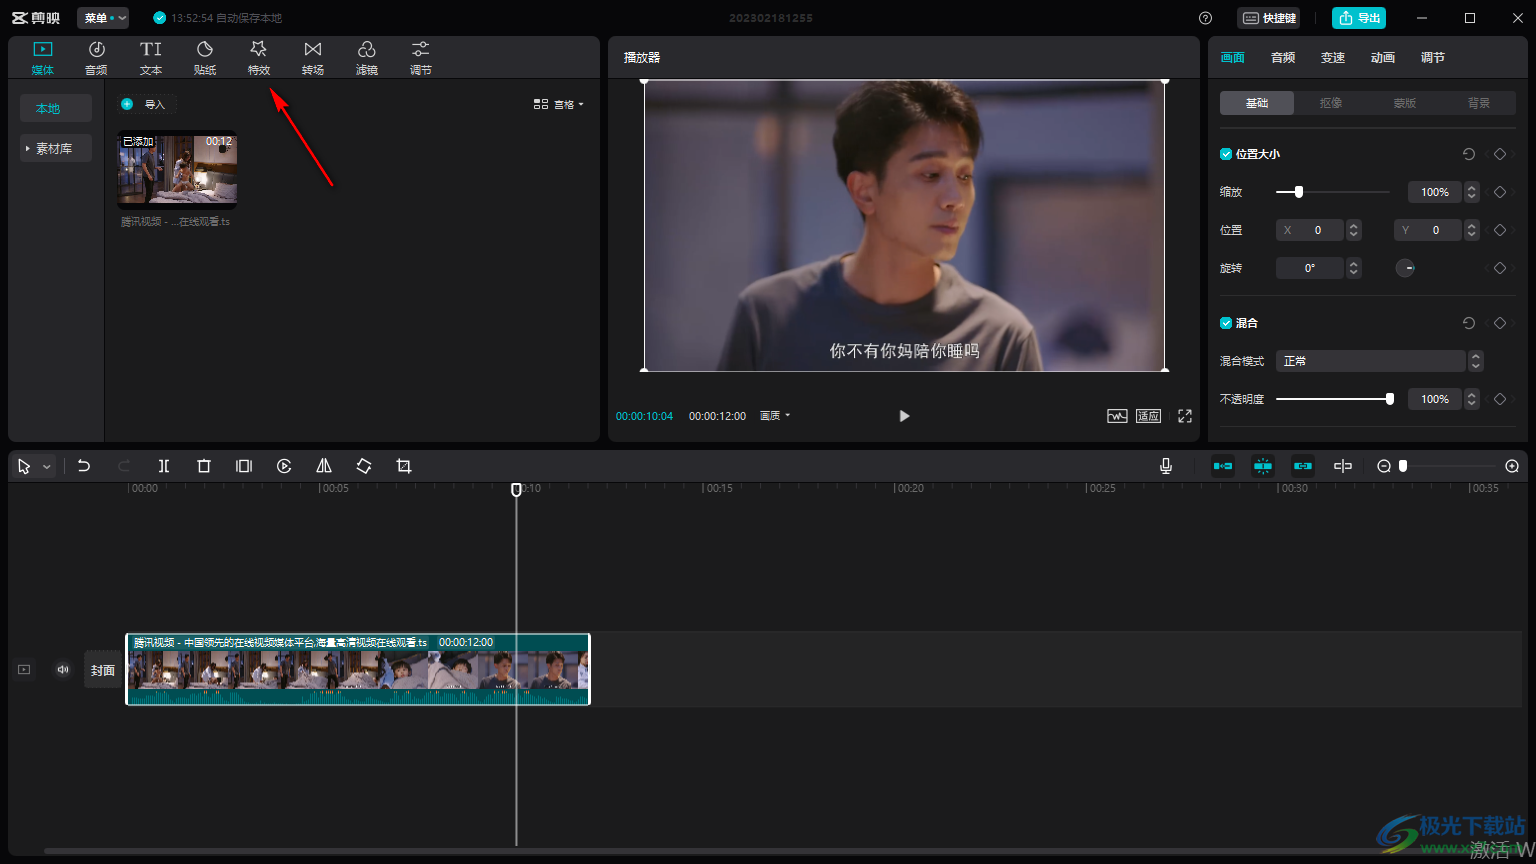1536x864 pixels.
Task: Select the 本地 local media button
Action: (56, 108)
